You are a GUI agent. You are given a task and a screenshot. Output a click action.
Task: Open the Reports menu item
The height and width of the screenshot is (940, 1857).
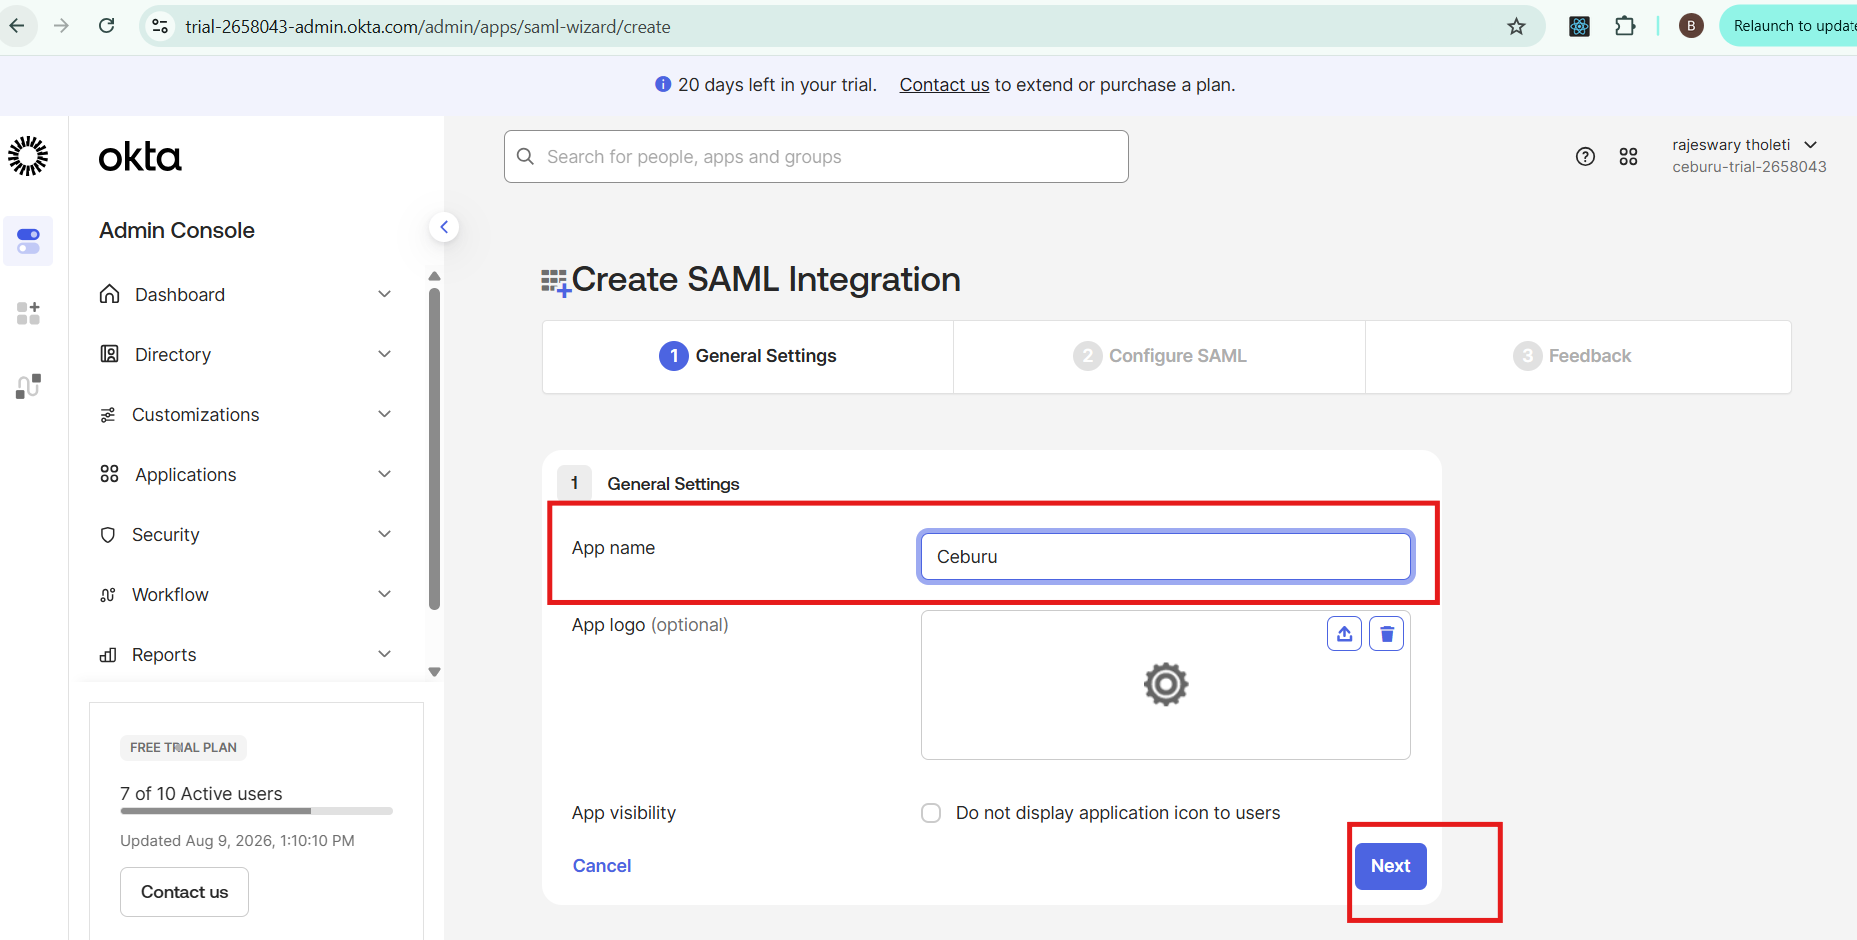coord(164,655)
